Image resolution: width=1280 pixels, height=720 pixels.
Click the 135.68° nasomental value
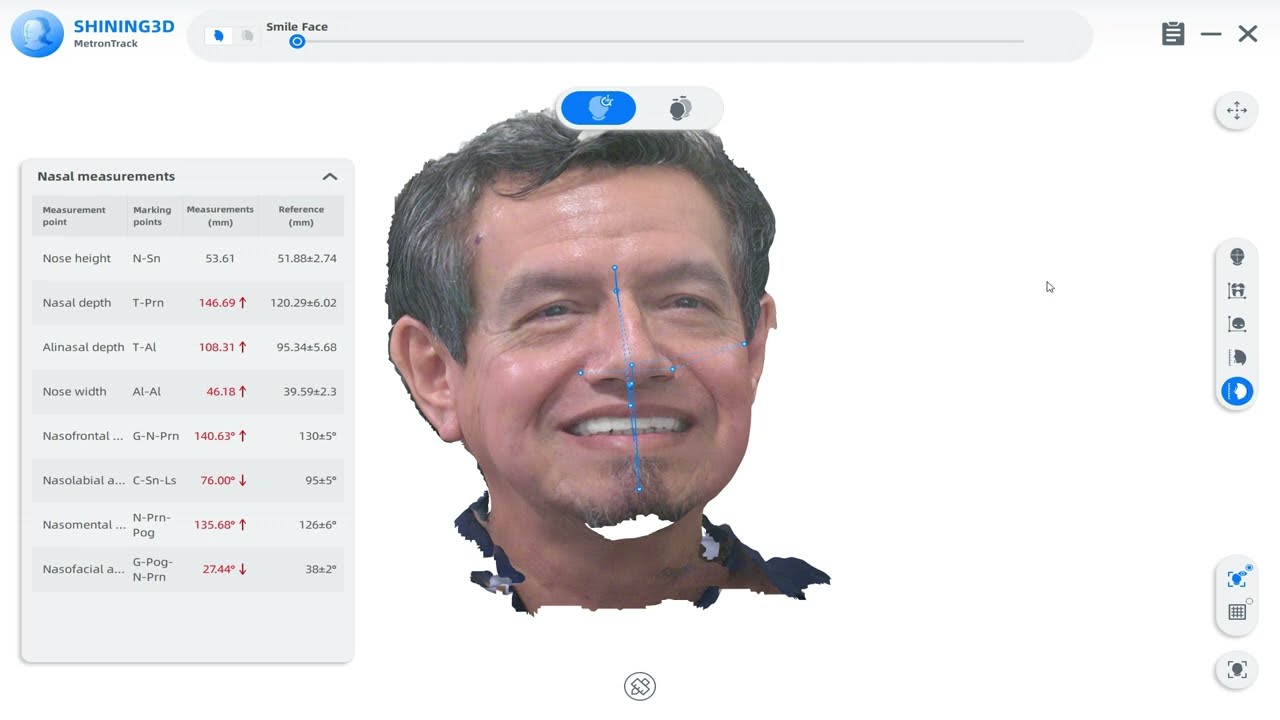tap(214, 524)
